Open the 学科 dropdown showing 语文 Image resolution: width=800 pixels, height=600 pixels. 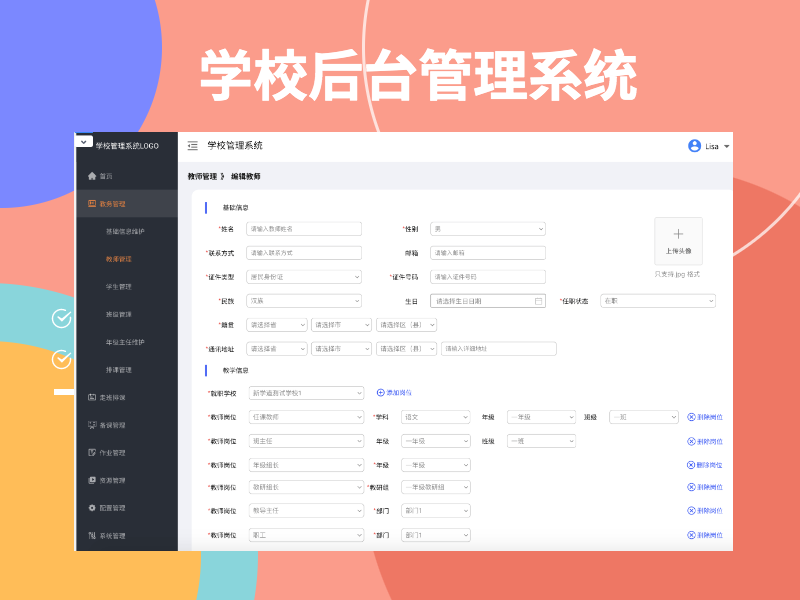click(x=436, y=417)
